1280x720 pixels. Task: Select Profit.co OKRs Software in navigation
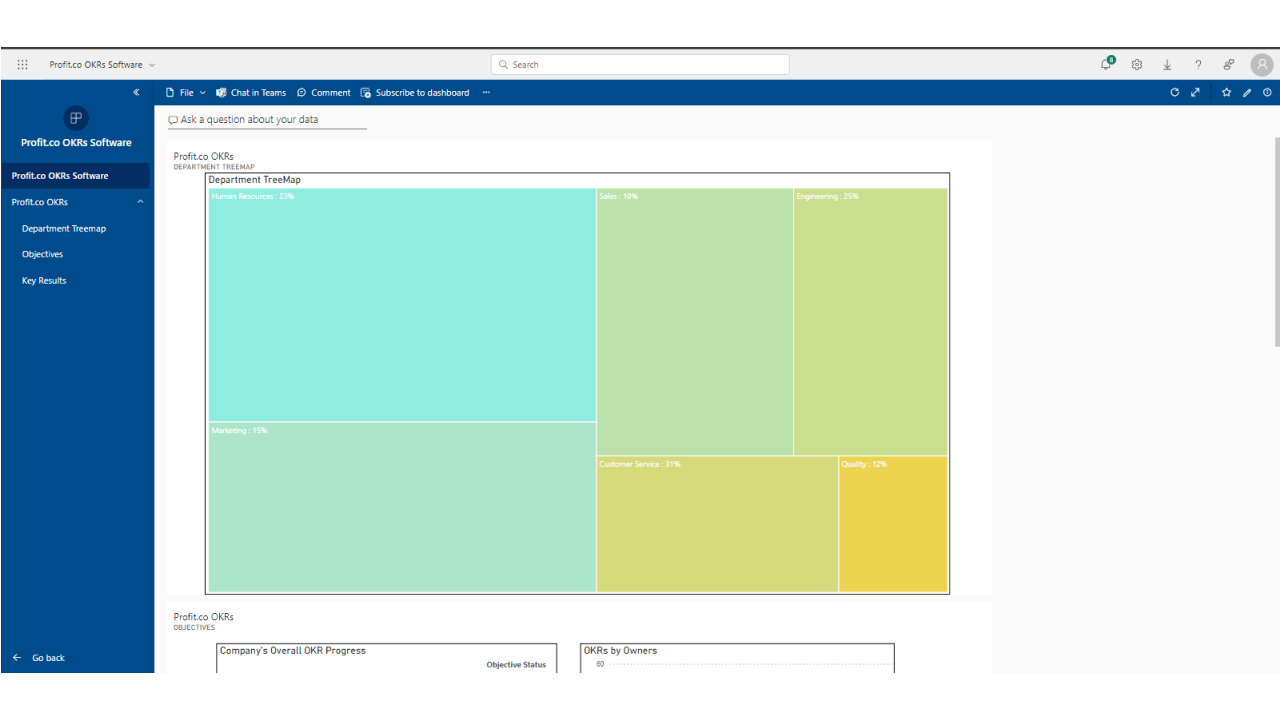(76, 176)
